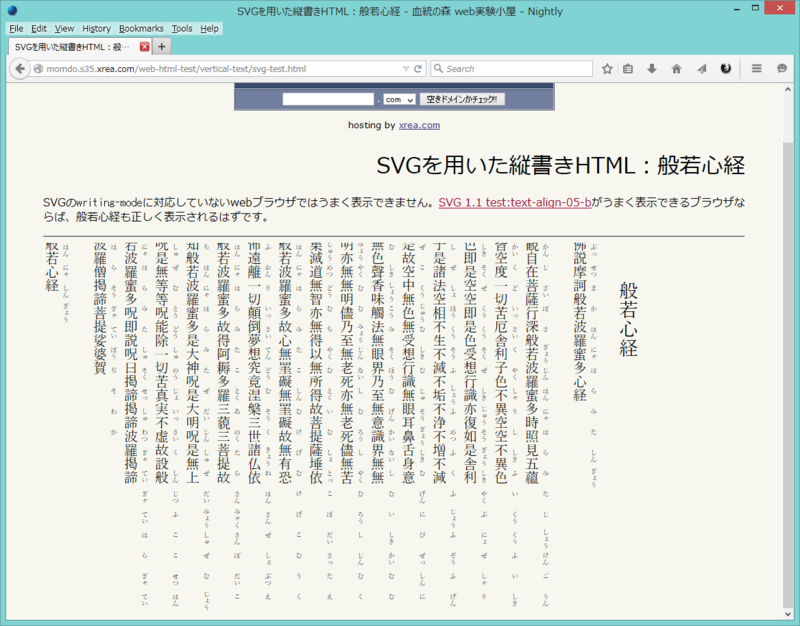Click the Firefox Nightly globe icon in title bar
The image size is (800, 626).
pyautogui.click(x=12, y=10)
